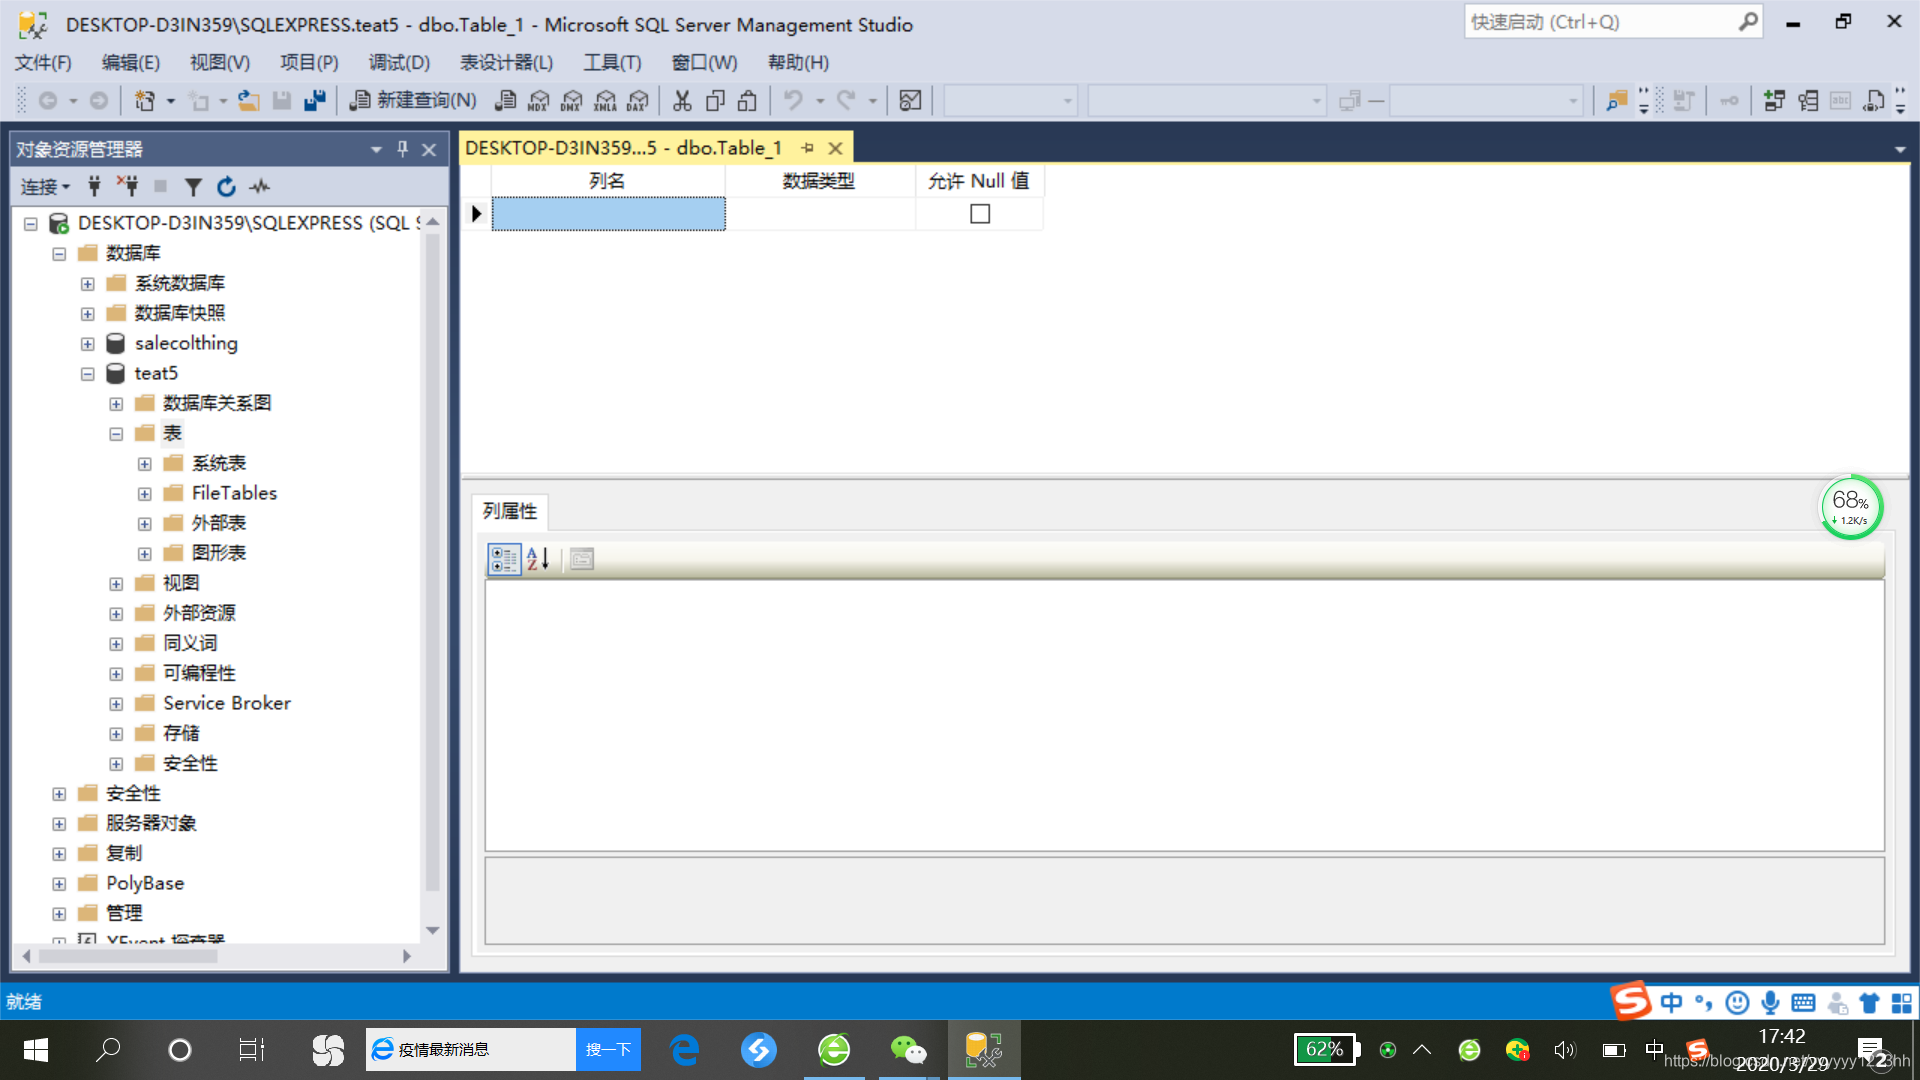Click the column name cell in first row

[608, 214]
